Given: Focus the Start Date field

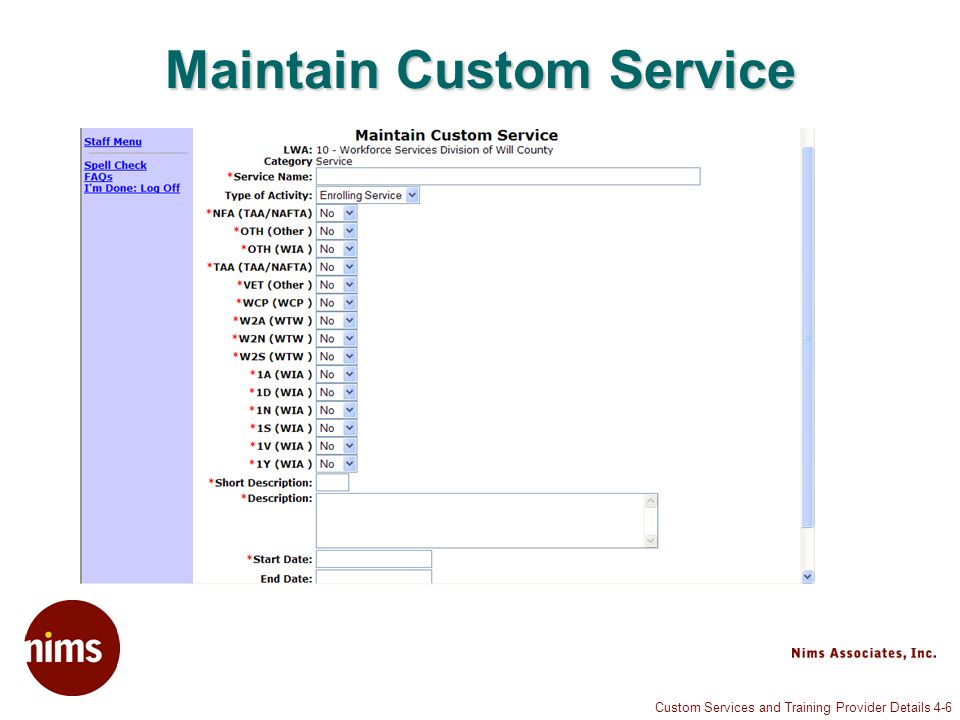Looking at the screenshot, I should [373, 559].
